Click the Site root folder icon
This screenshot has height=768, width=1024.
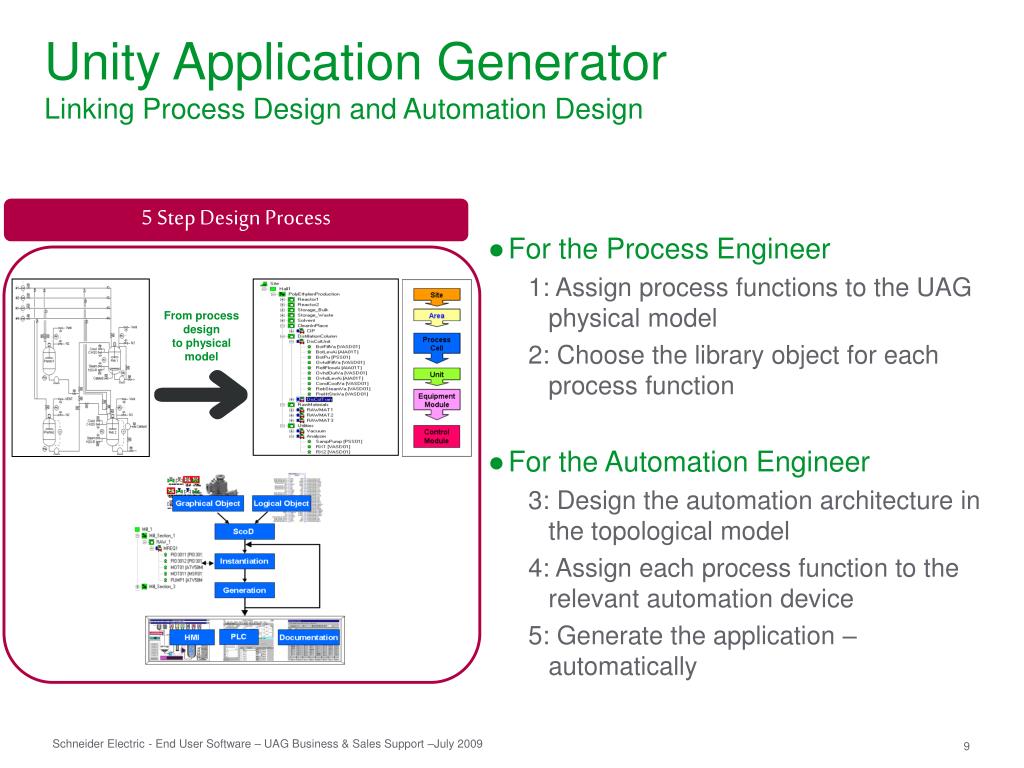tap(263, 283)
